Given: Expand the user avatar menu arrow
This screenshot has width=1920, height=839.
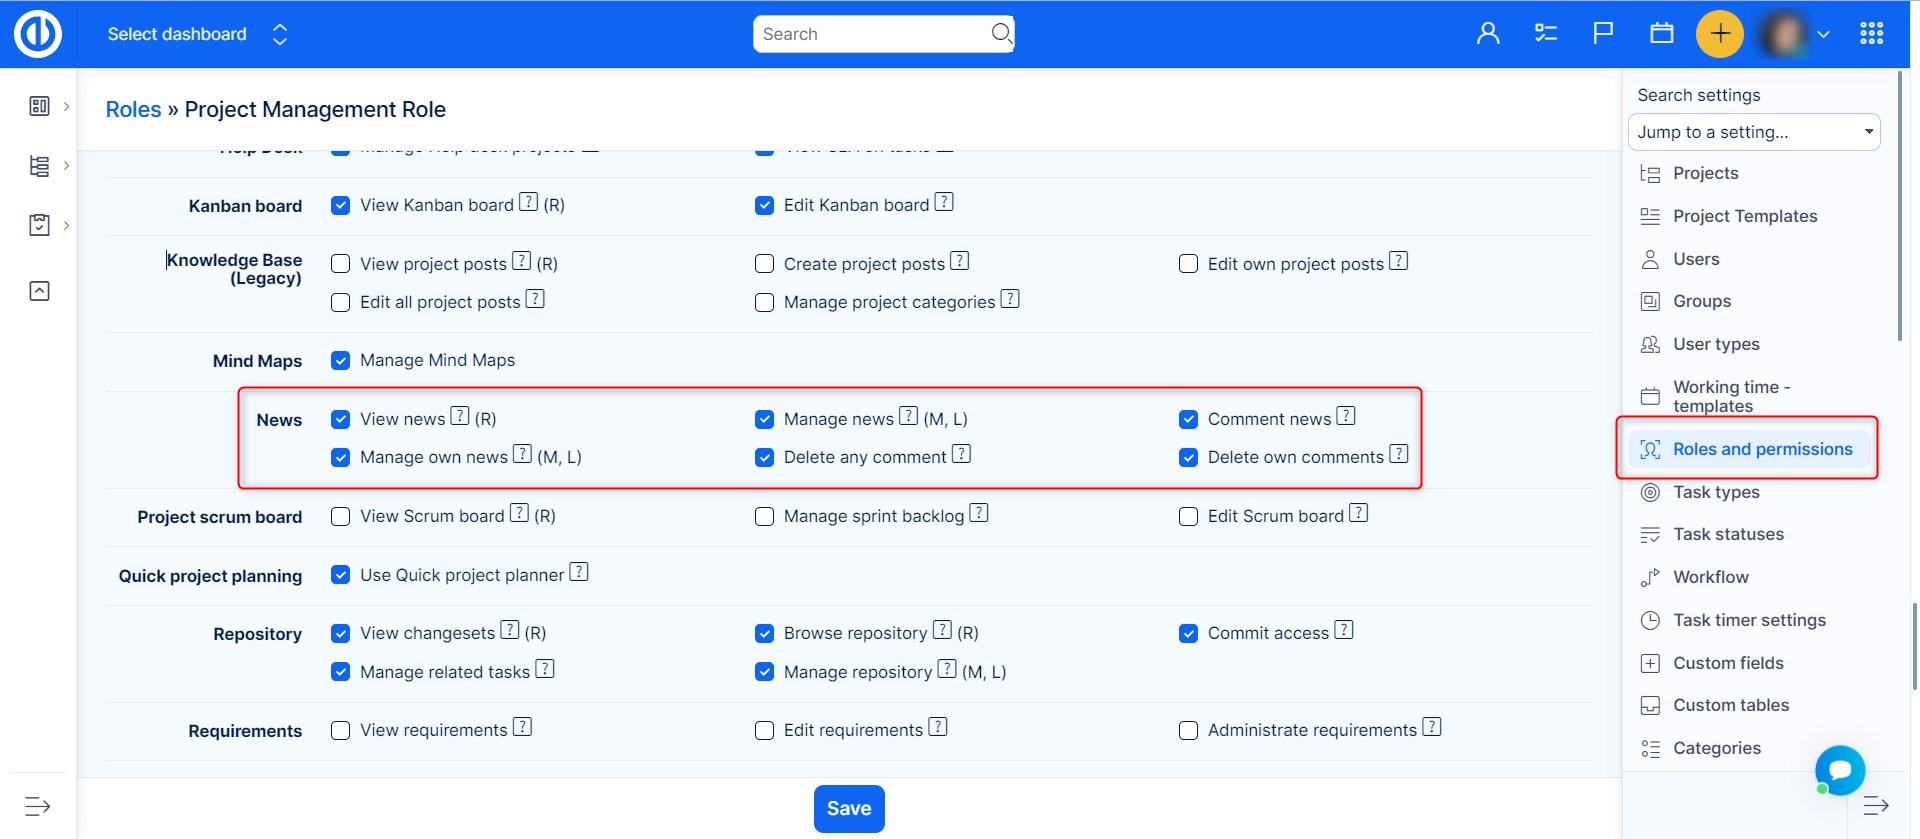Looking at the screenshot, I should click(x=1823, y=34).
